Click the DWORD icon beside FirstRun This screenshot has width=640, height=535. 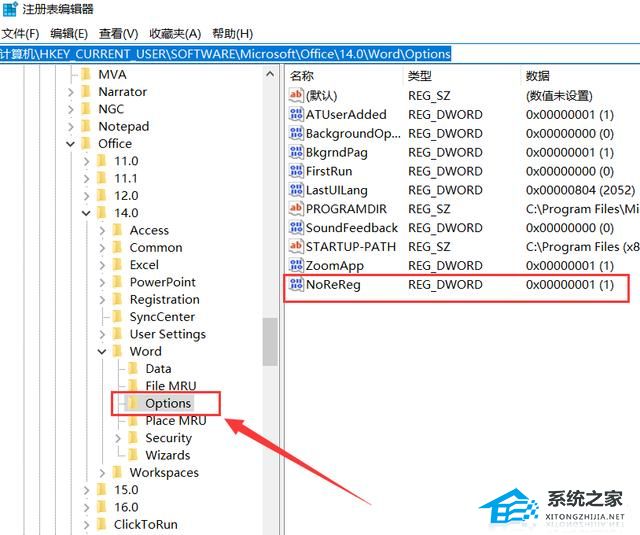[x=296, y=171]
